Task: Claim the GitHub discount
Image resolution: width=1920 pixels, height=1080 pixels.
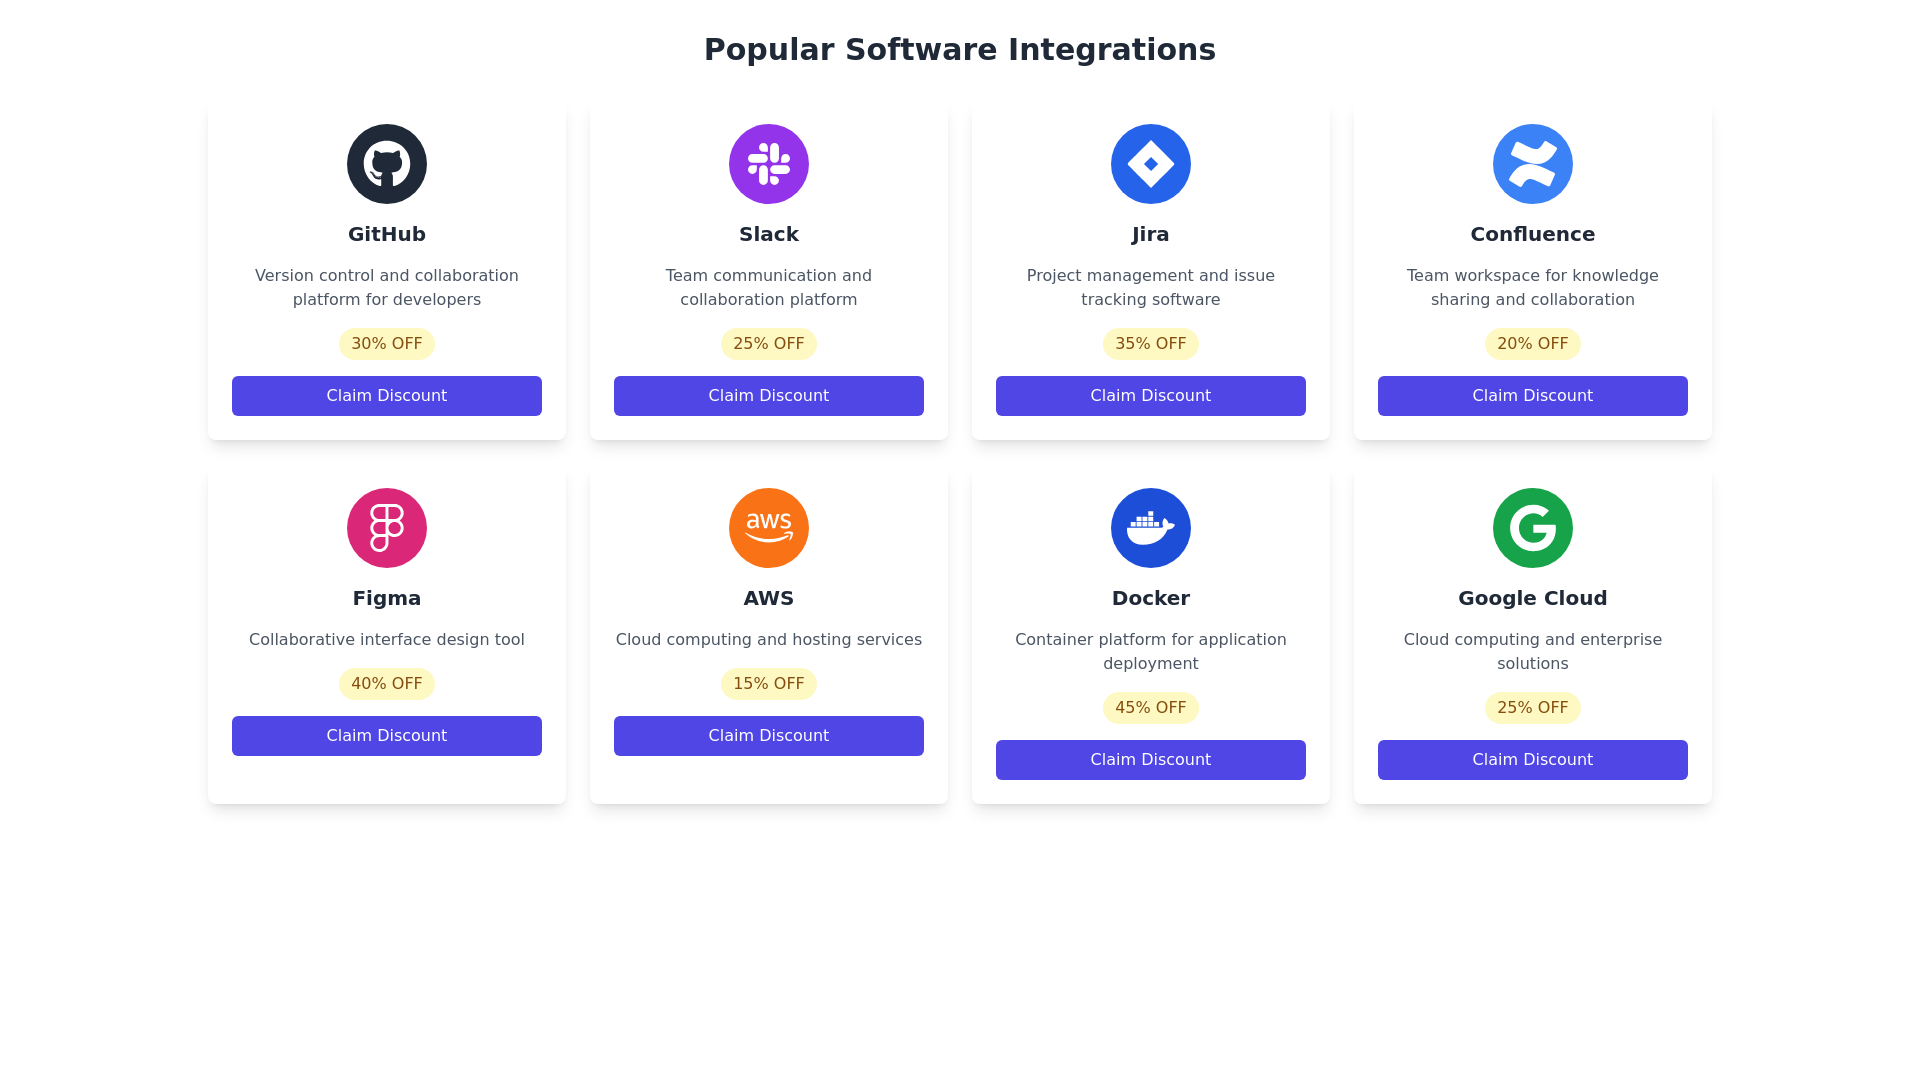Action: coord(387,396)
